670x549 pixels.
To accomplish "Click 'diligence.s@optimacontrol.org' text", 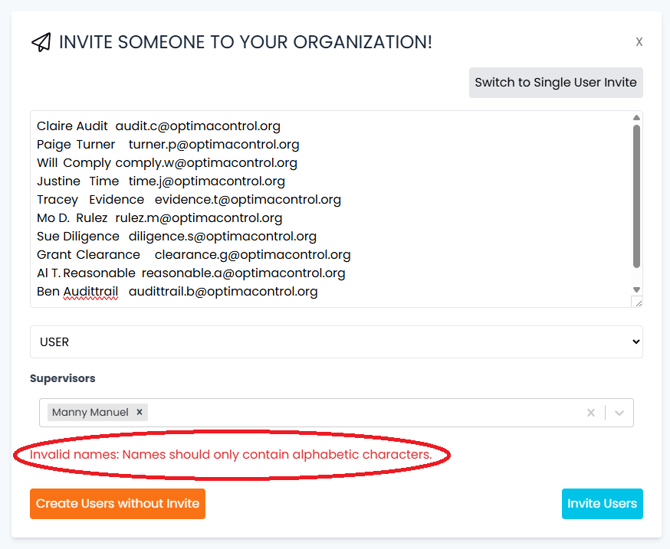I will 223,236.
